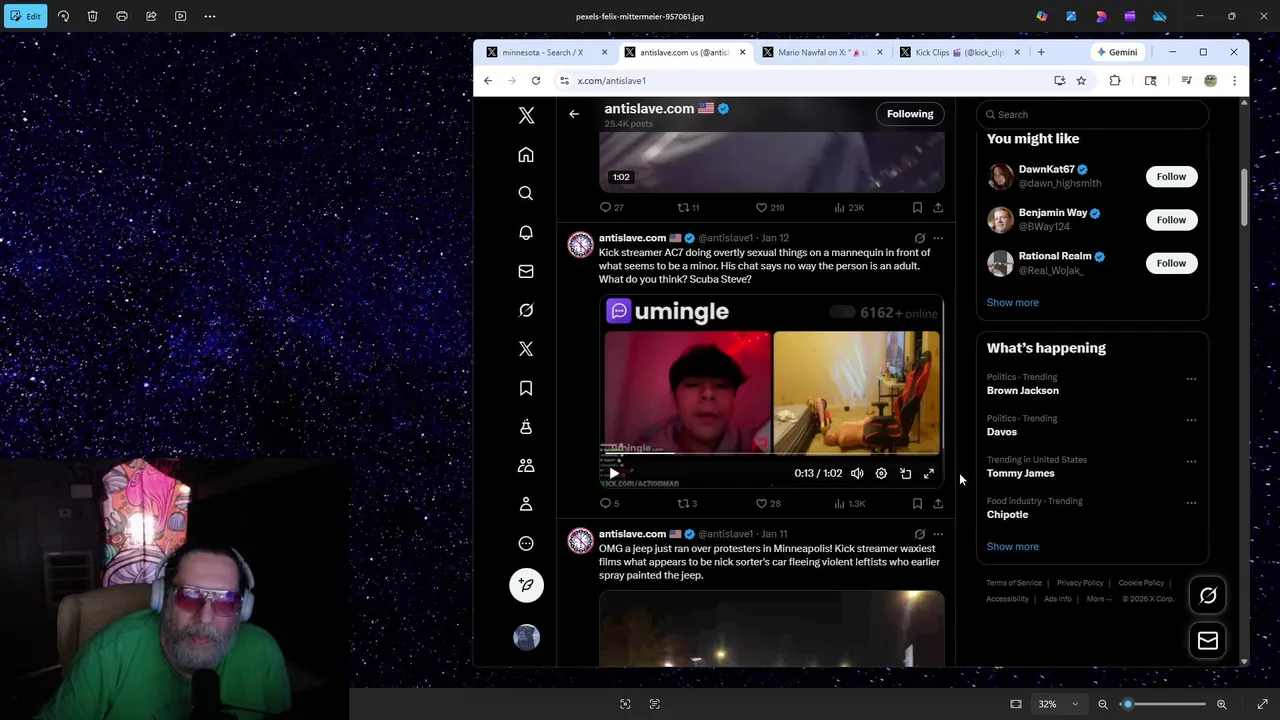Screen dimensions: 1280x720
Task: Open Chipotle trend options menu
Action: point(1191,503)
